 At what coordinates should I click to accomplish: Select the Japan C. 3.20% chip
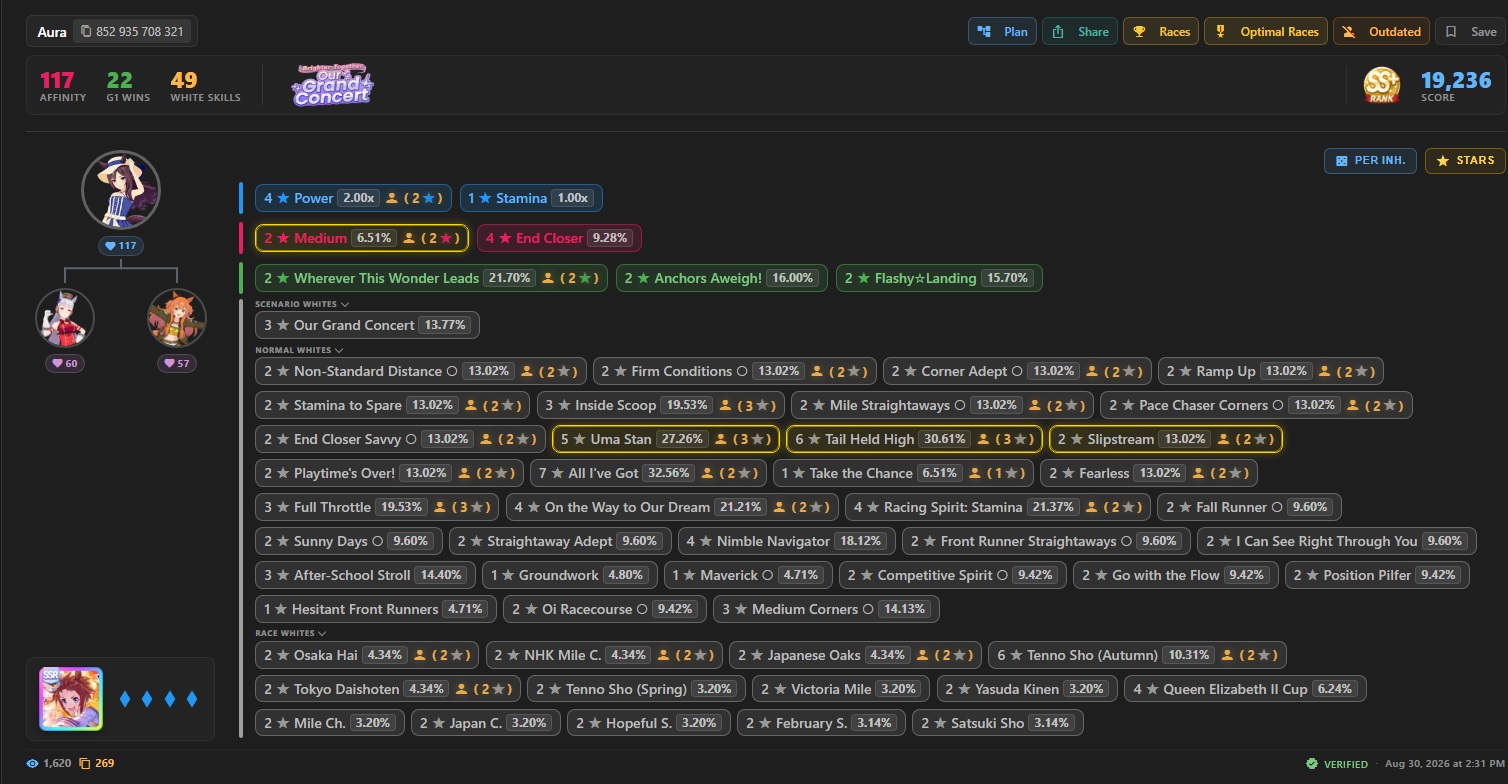coord(485,723)
